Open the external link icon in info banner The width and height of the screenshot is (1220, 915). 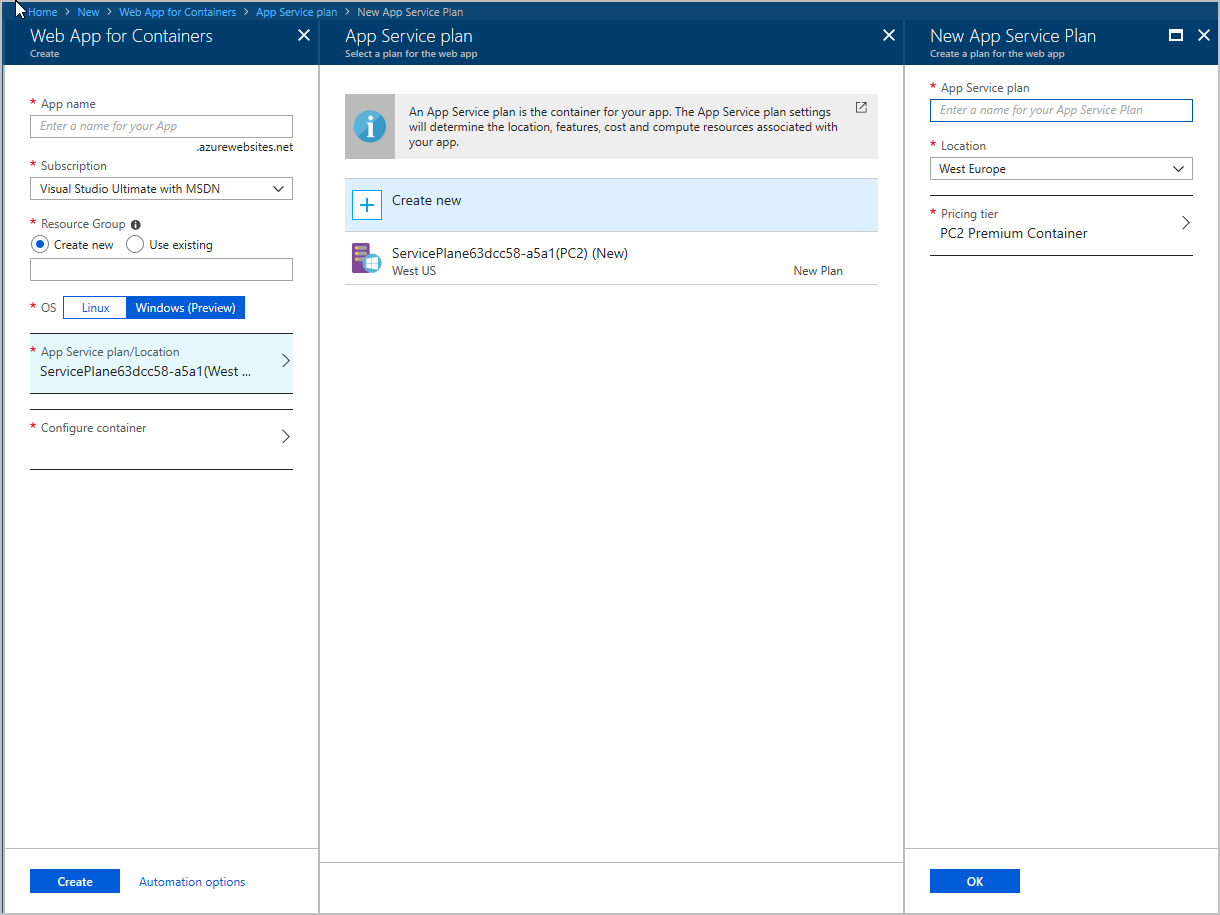[x=861, y=107]
